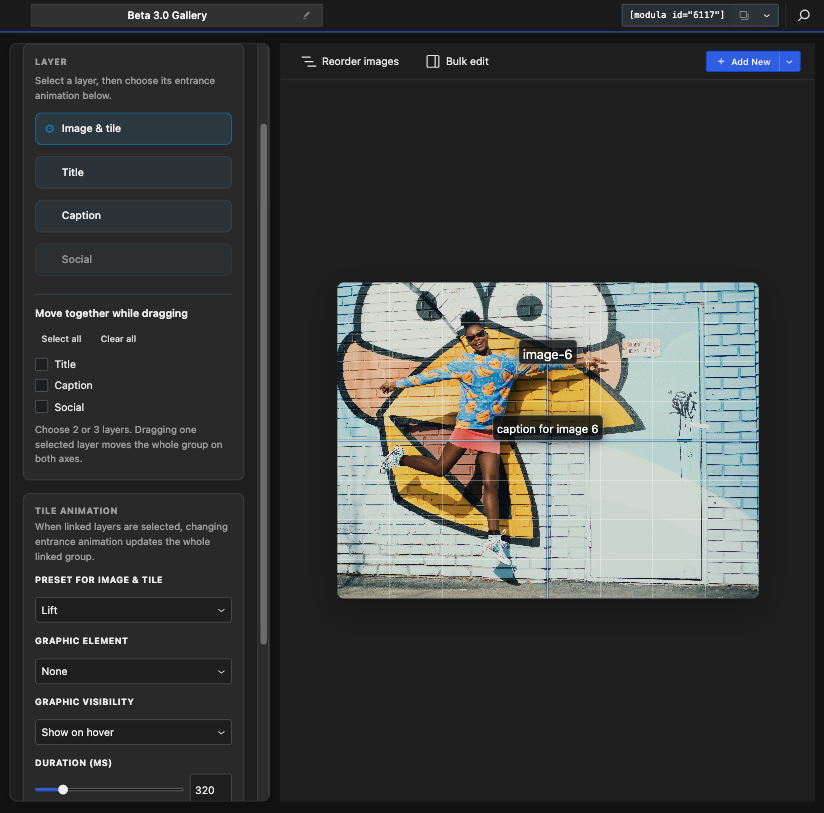Click the Beta 3.0 Gallery title field
The width and height of the screenshot is (824, 813).
pyautogui.click(x=177, y=15)
